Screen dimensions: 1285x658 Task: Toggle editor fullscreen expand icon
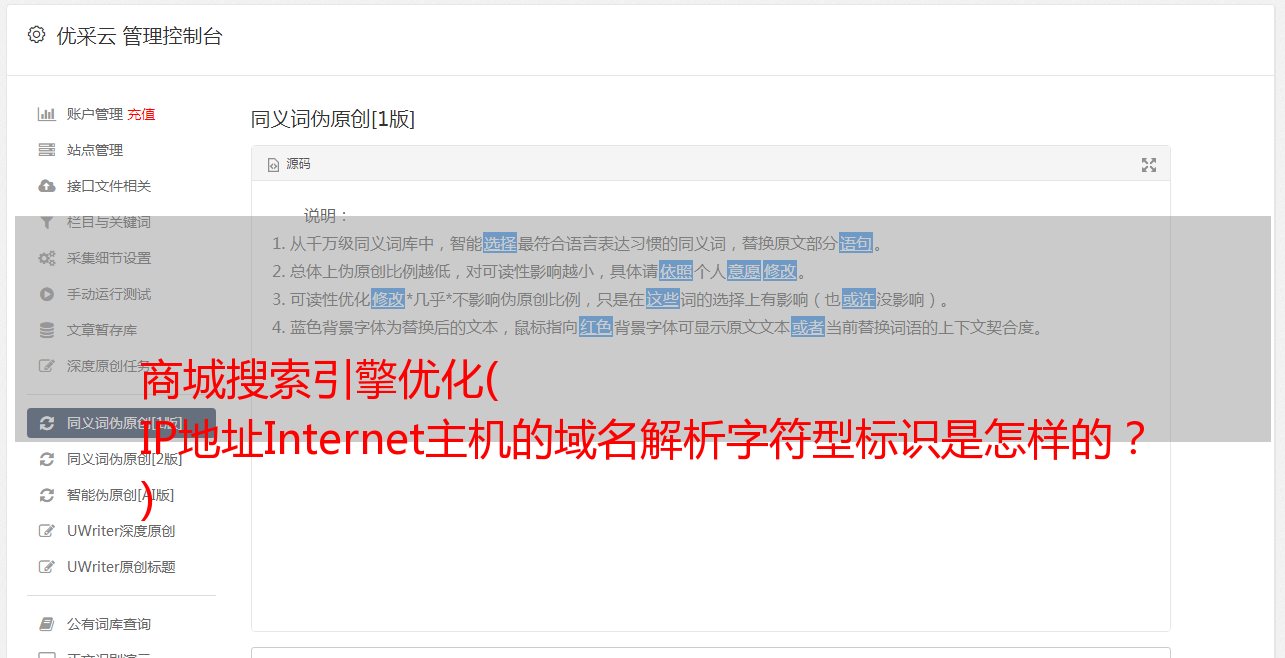coord(1149,165)
